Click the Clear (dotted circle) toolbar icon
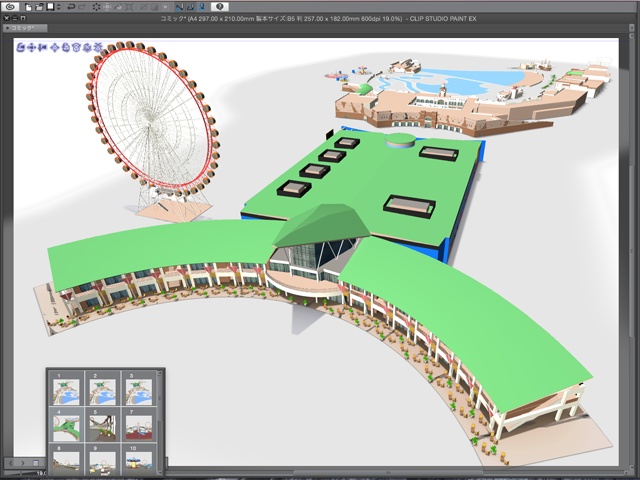The height and width of the screenshot is (480, 640). pos(96,7)
